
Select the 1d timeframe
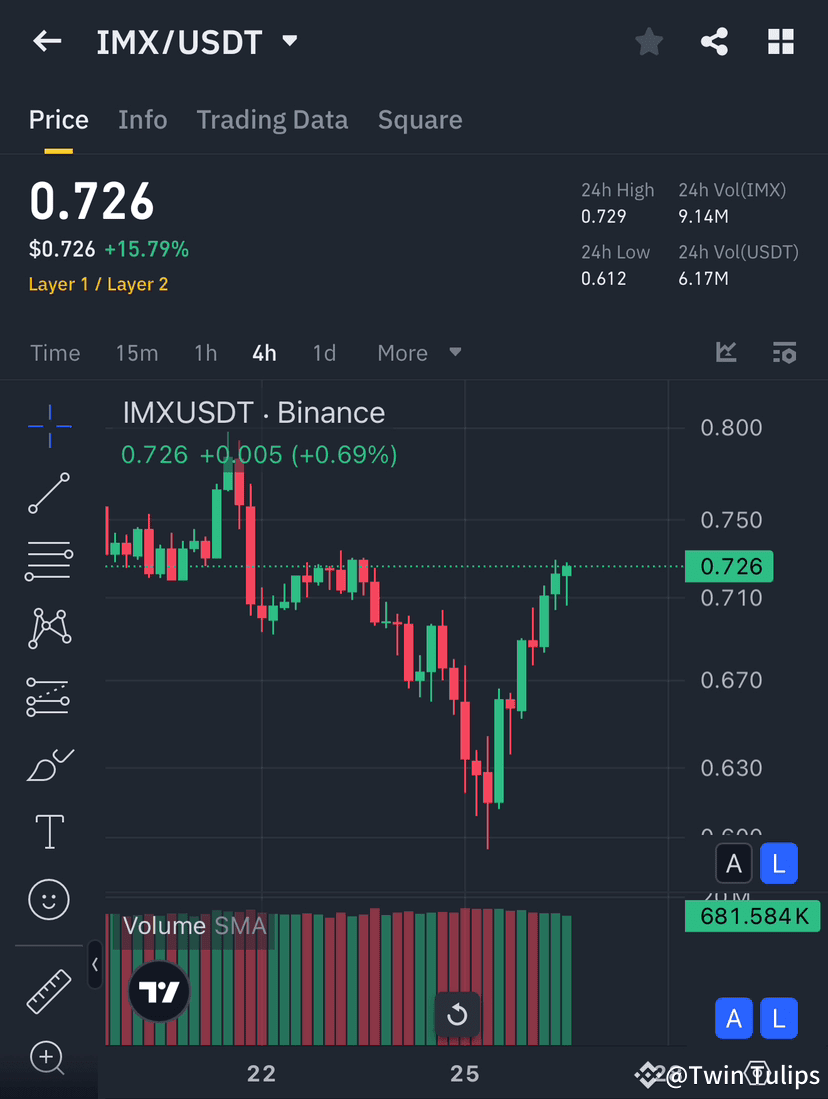point(324,352)
